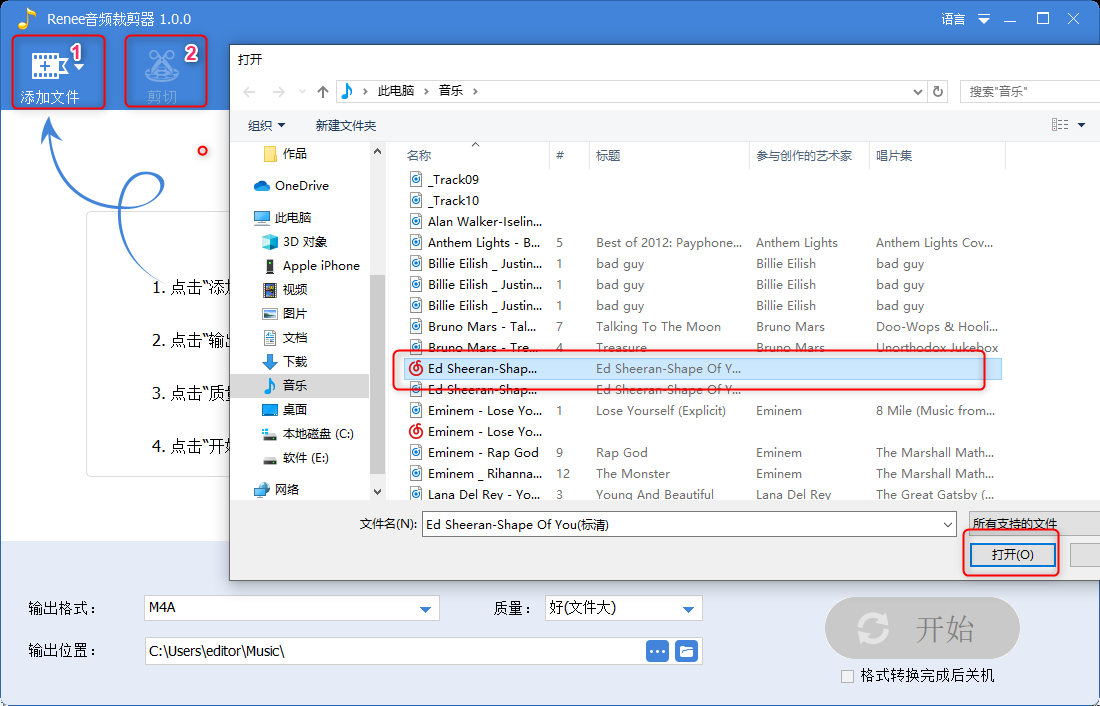The width and height of the screenshot is (1100, 706).
Task: Click the 开始 start button
Action: [922, 628]
